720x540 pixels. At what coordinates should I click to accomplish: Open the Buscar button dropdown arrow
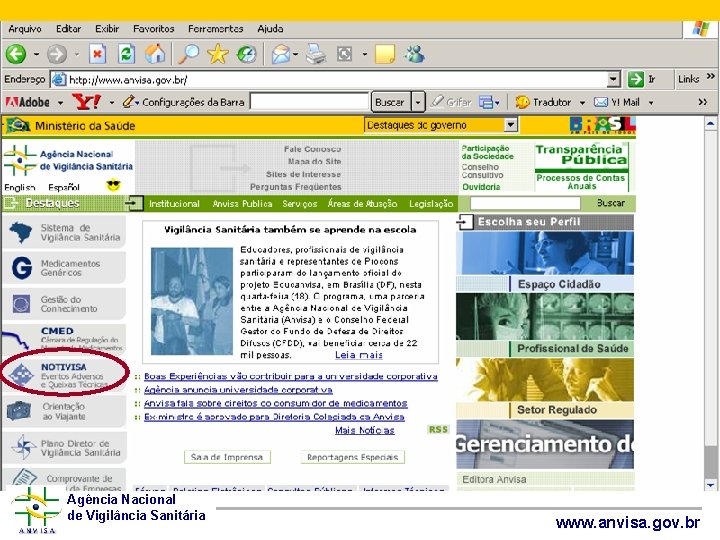[418, 102]
